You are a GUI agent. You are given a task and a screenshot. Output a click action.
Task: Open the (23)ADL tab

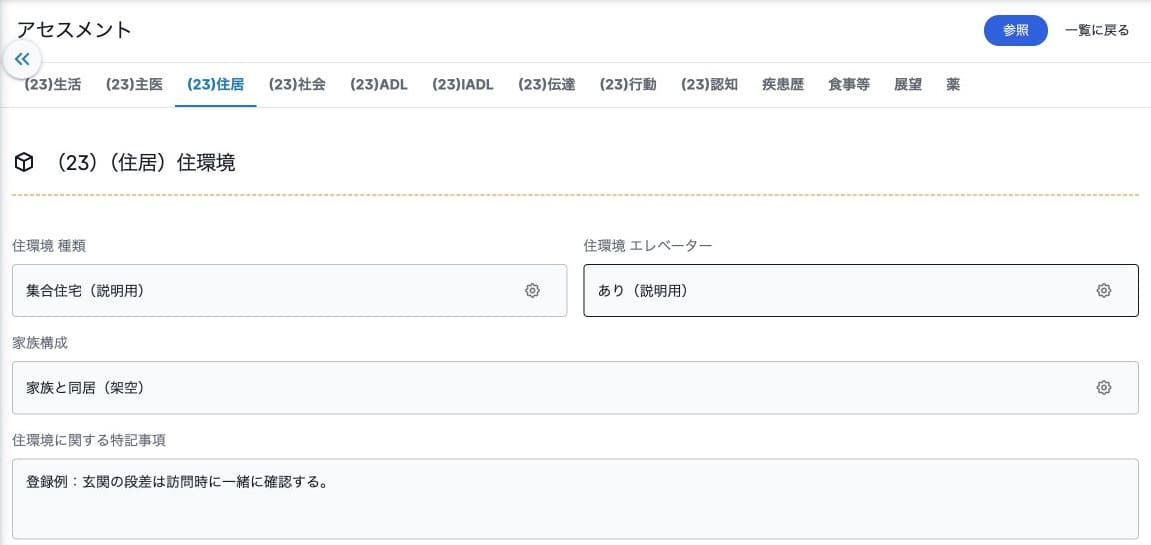[x=379, y=84]
